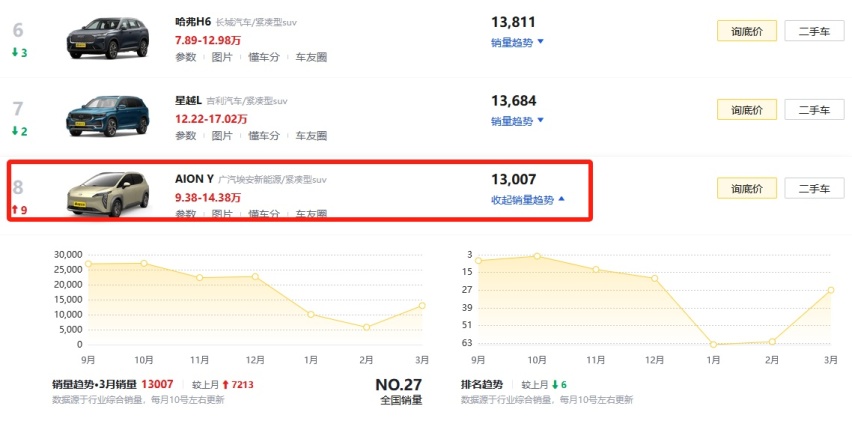
Task: Click 二手车 button for 星越L
Action: pos(814,110)
